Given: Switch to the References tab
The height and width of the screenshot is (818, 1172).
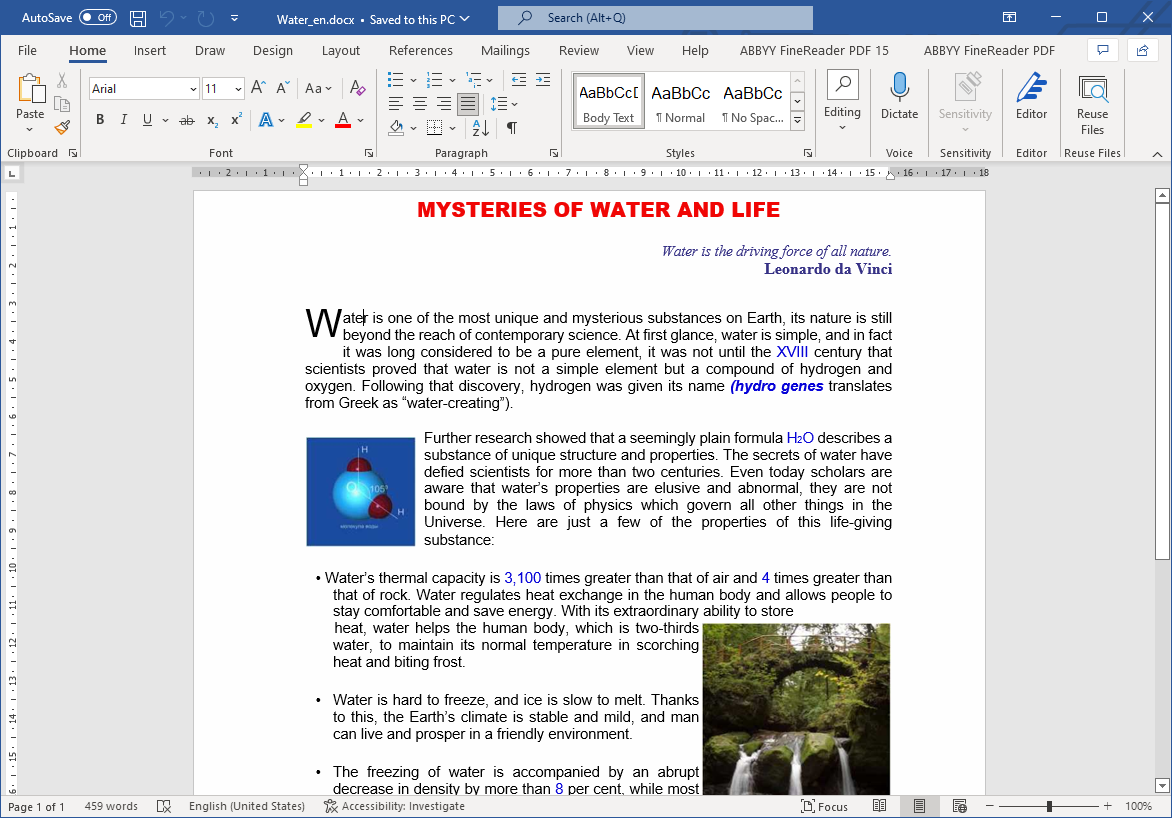Looking at the screenshot, I should tap(421, 50).
